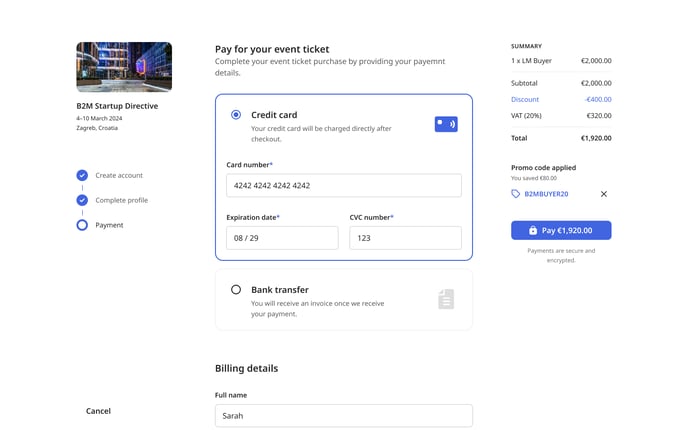Viewport: 688px width, 430px height.
Task: Click the invoice document icon in Bank transfer
Action: [x=446, y=299]
